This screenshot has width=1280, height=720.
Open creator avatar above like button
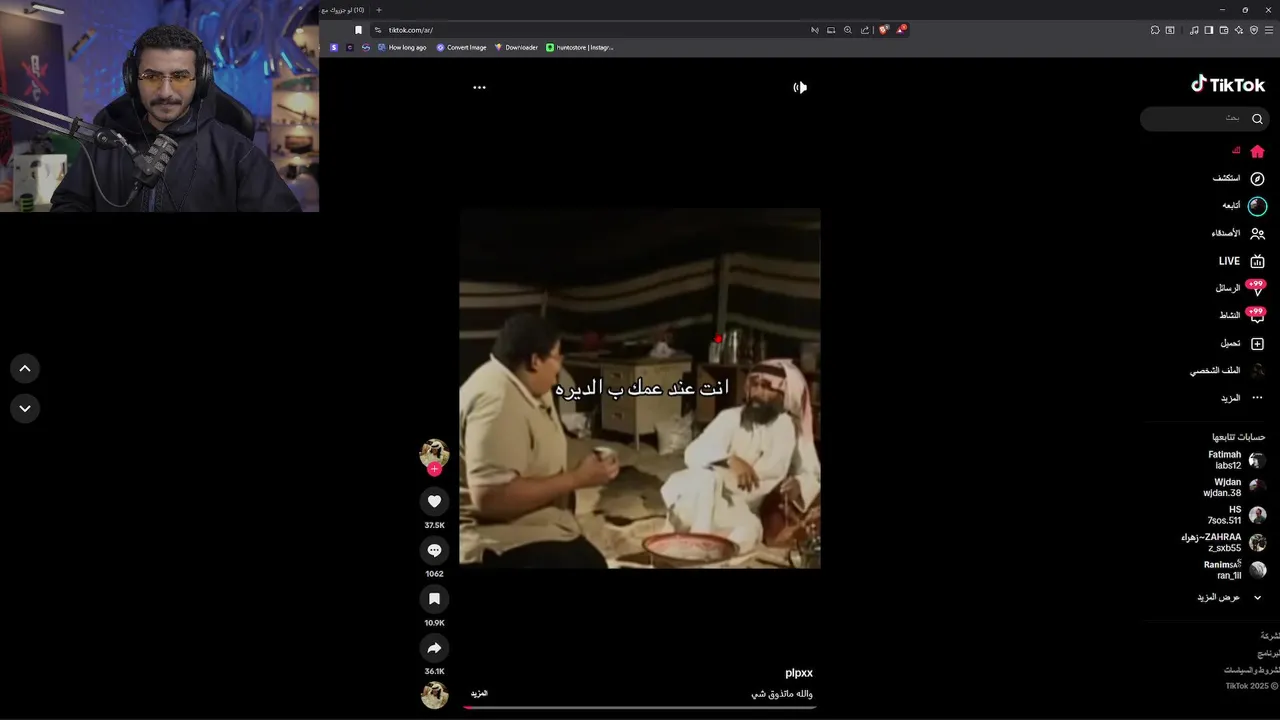434,453
